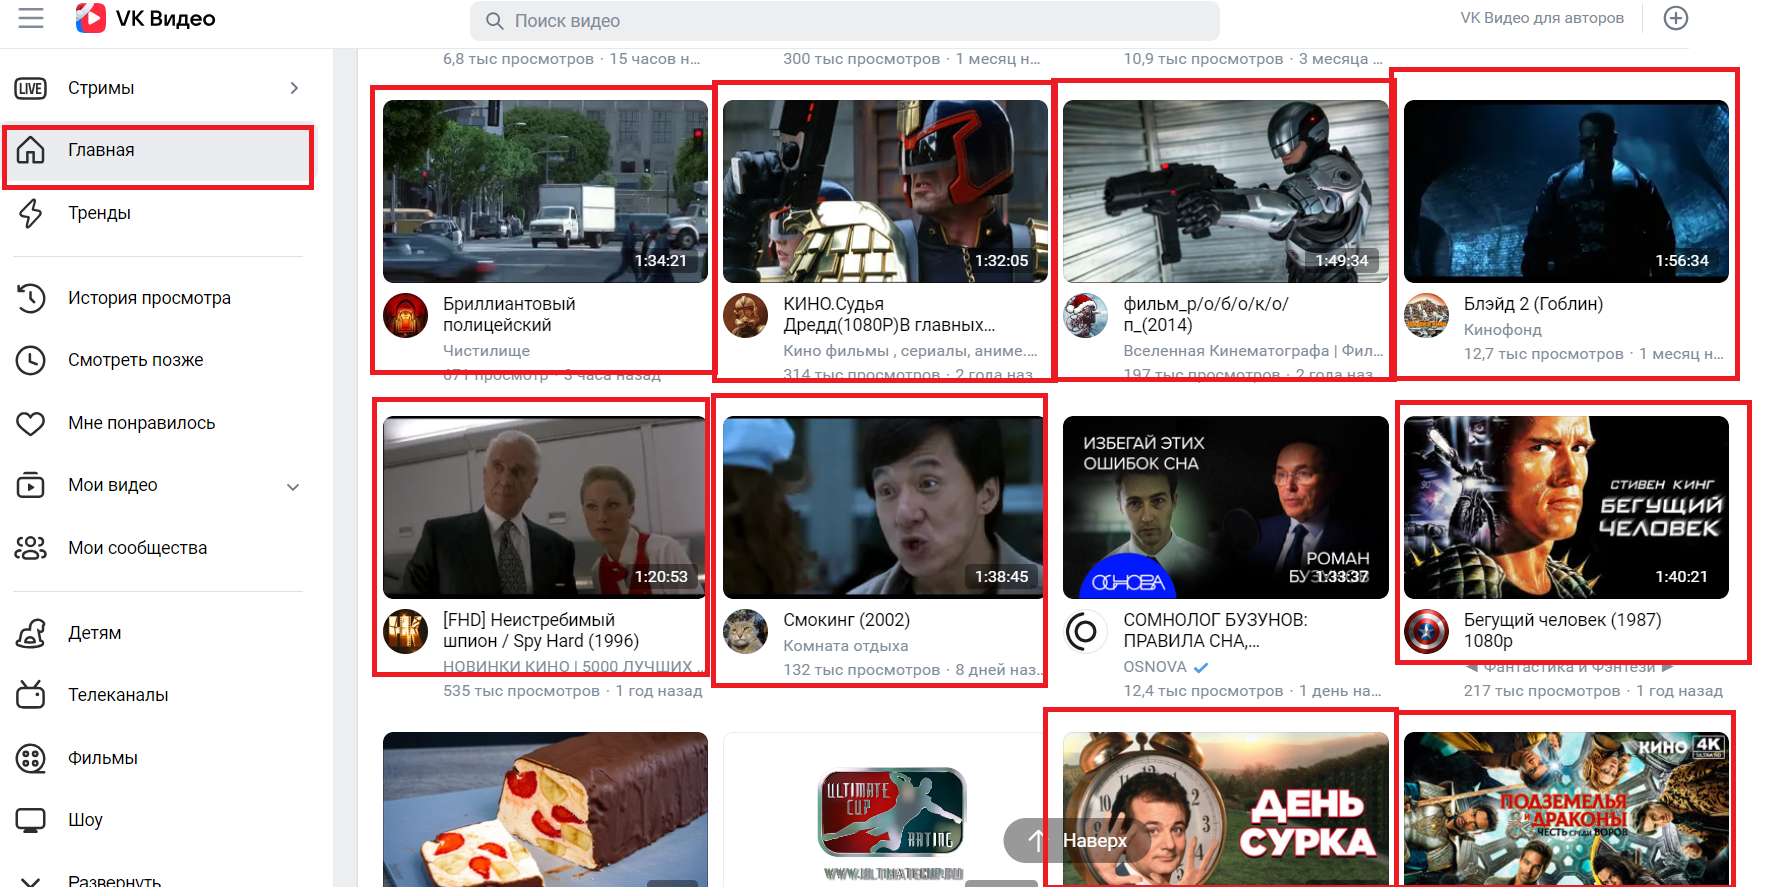
Task: Open the layered cake video thumbnail
Action: (x=545, y=809)
